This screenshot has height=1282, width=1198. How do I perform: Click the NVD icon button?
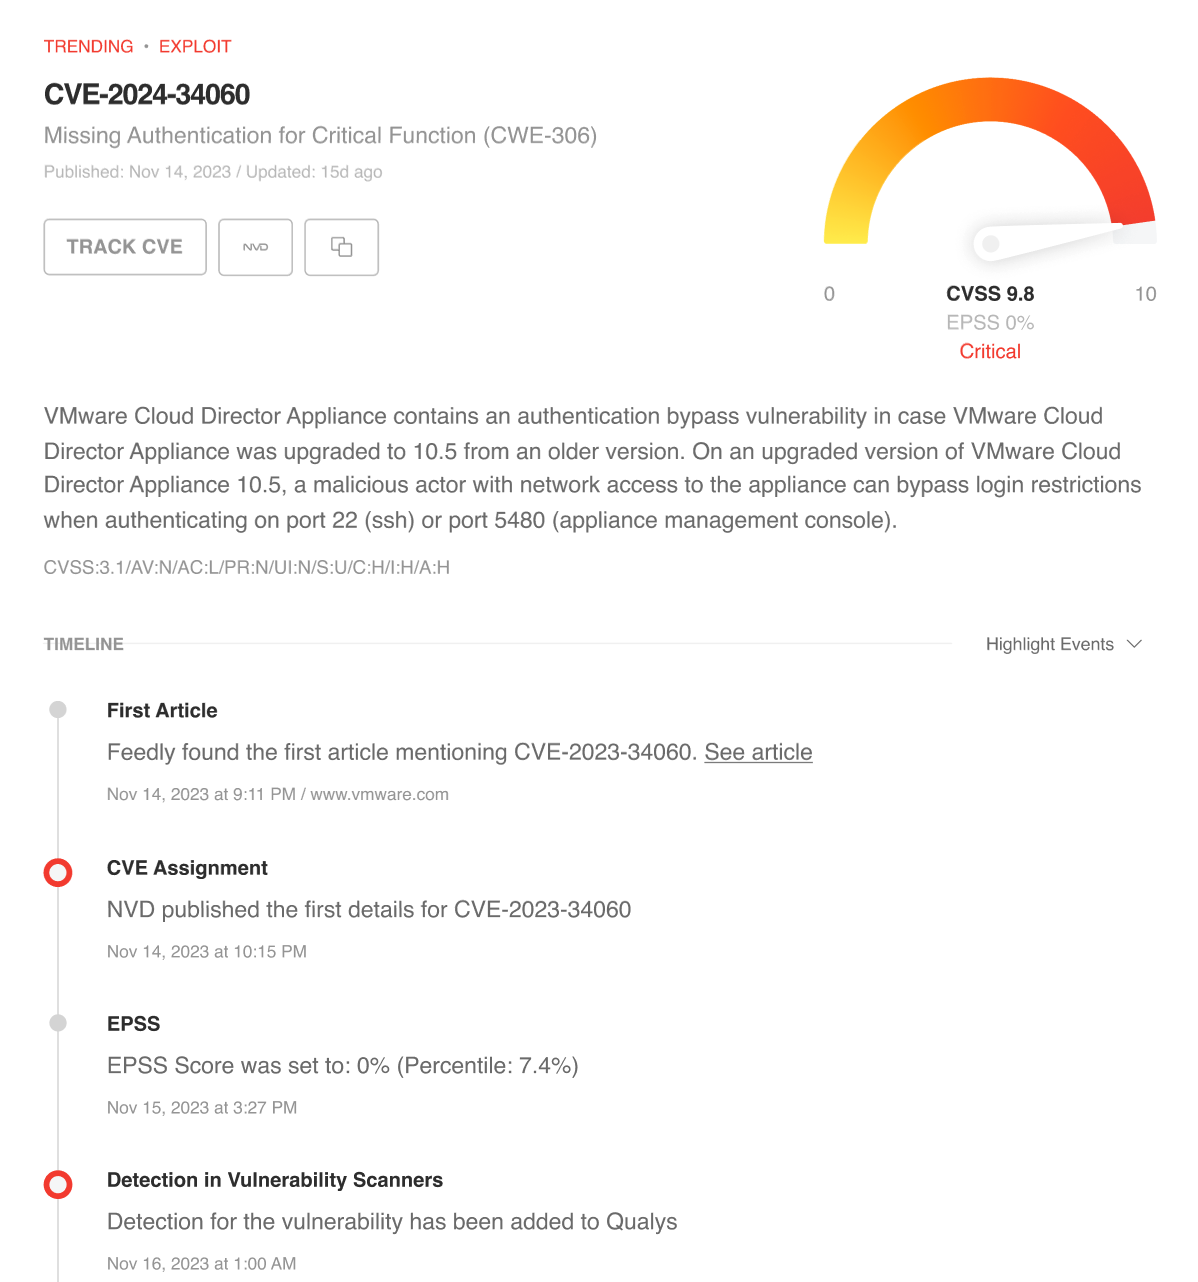tap(255, 247)
